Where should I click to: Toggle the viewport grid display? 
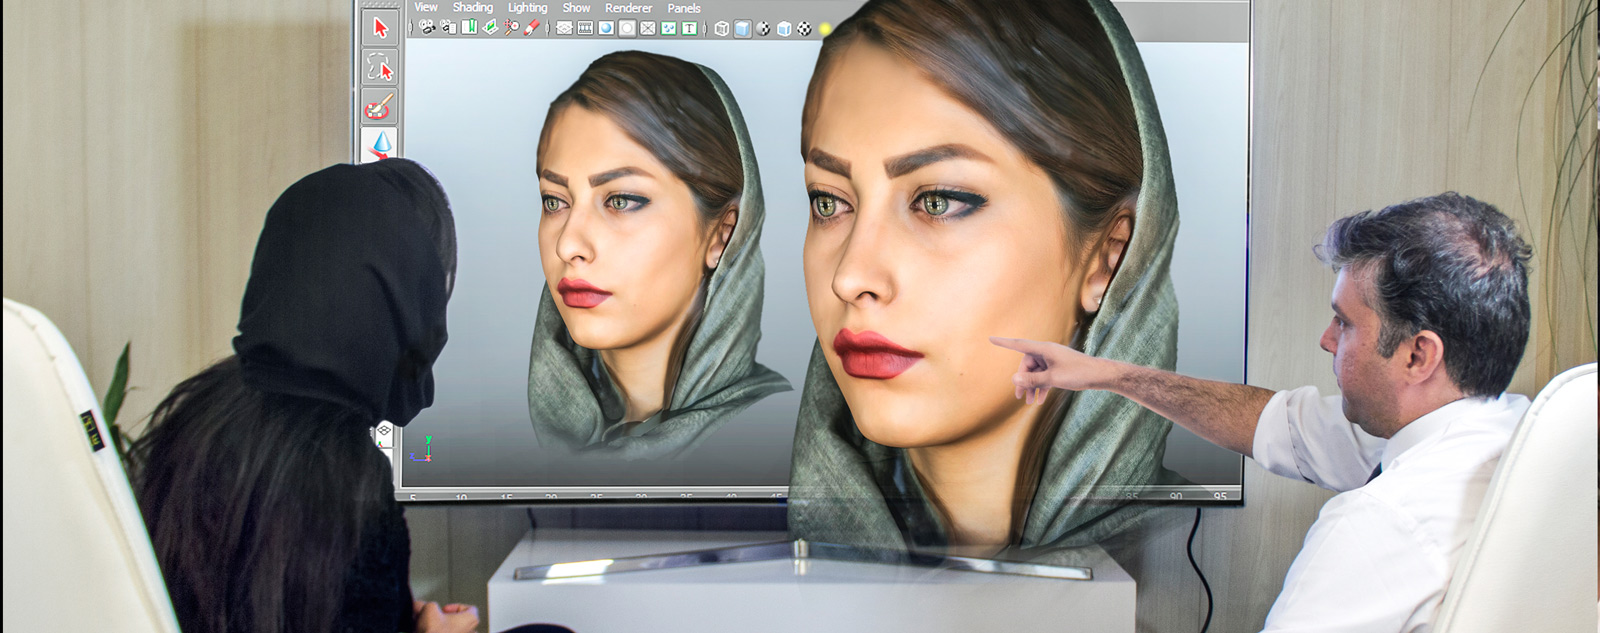click(x=564, y=28)
